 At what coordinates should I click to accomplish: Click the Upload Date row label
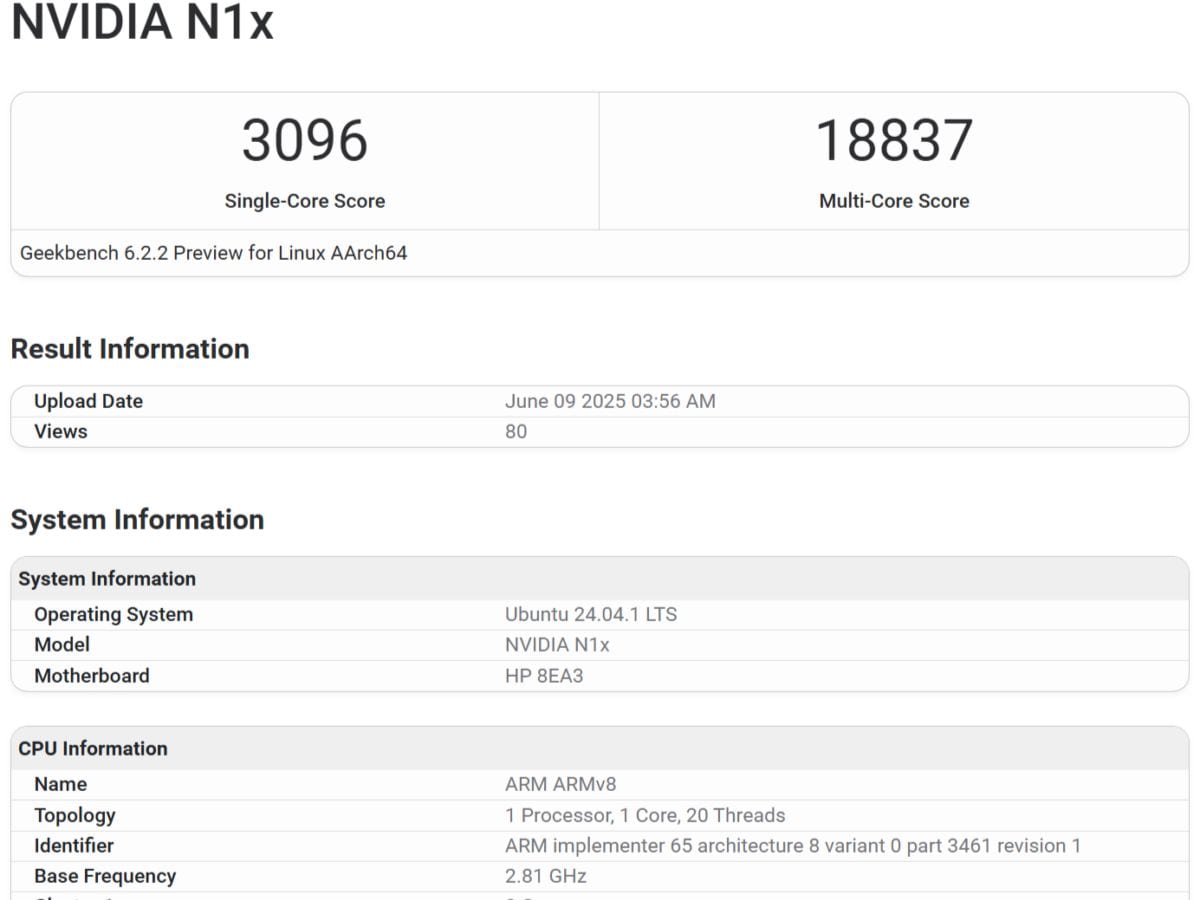pos(88,401)
